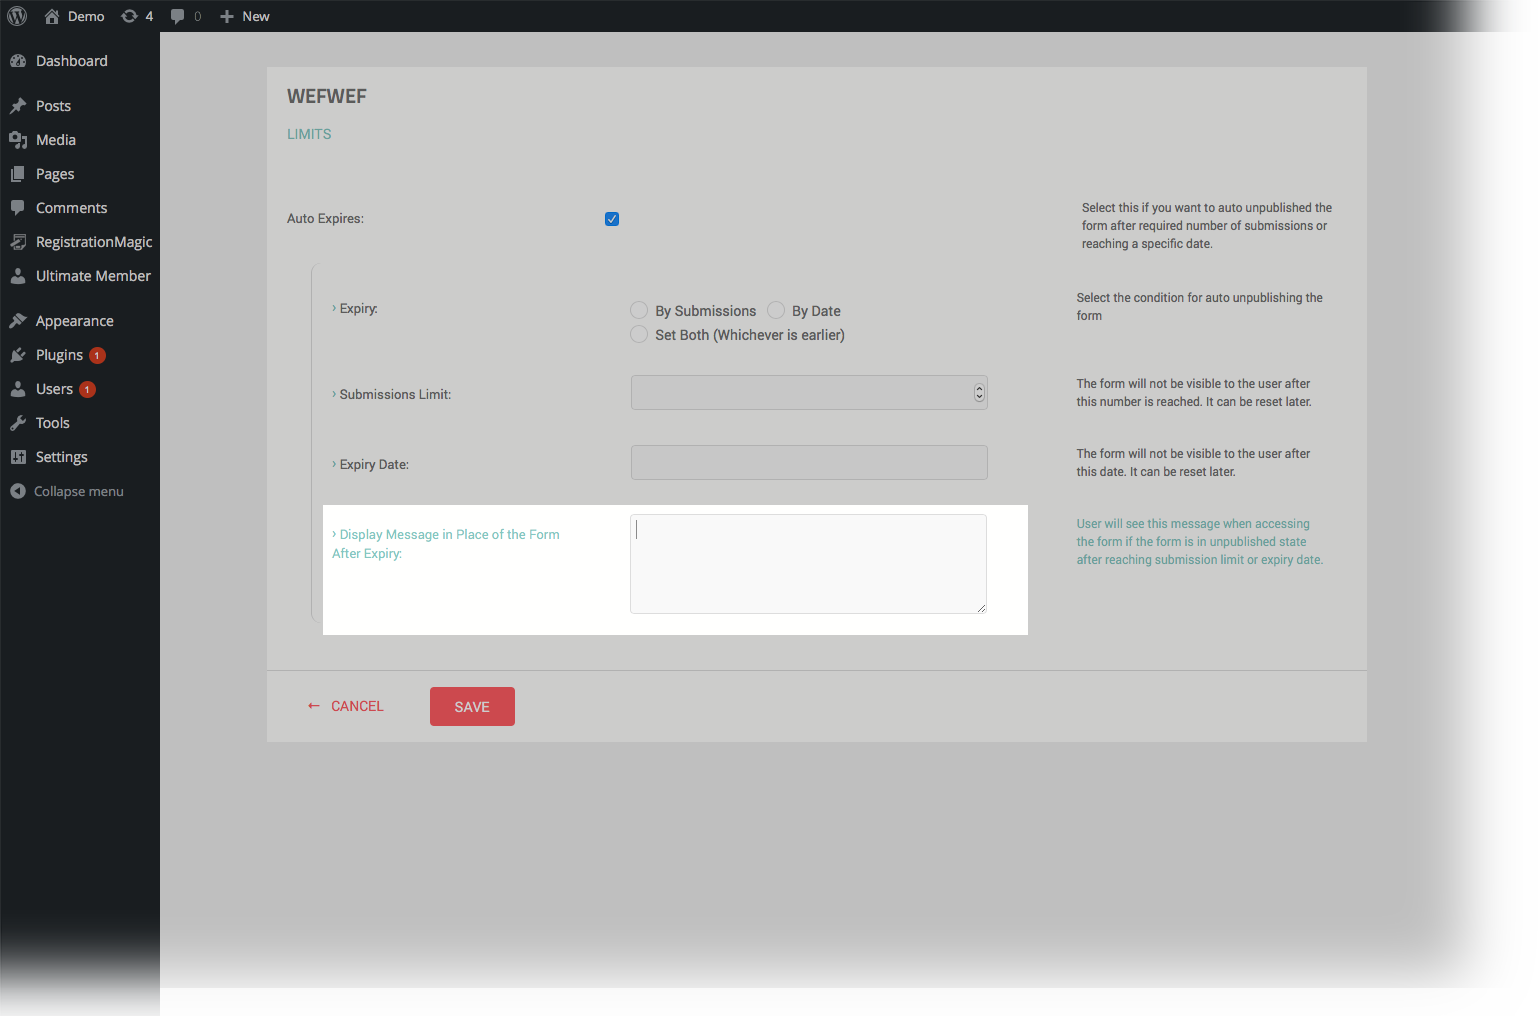The width and height of the screenshot is (1538, 1016).
Task: Select the Appearance brush icon
Action: (19, 319)
